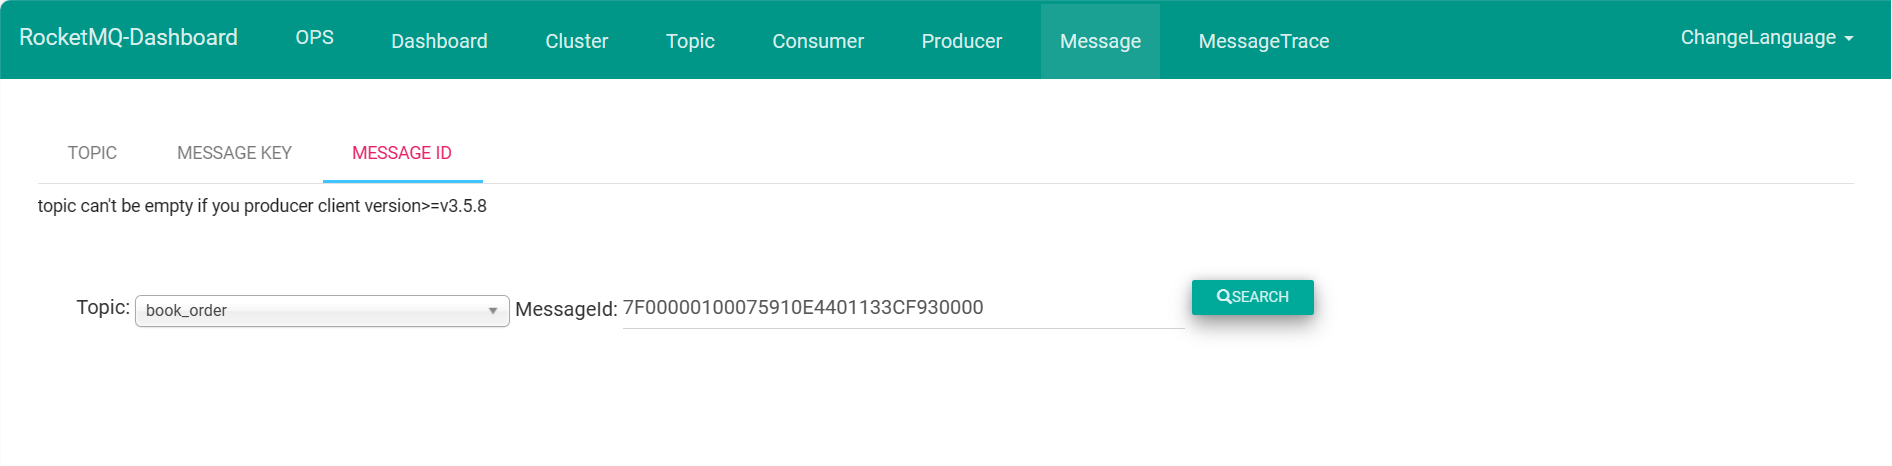Select the MESSAGE ID tab
The image size is (1892, 466).
402,153
